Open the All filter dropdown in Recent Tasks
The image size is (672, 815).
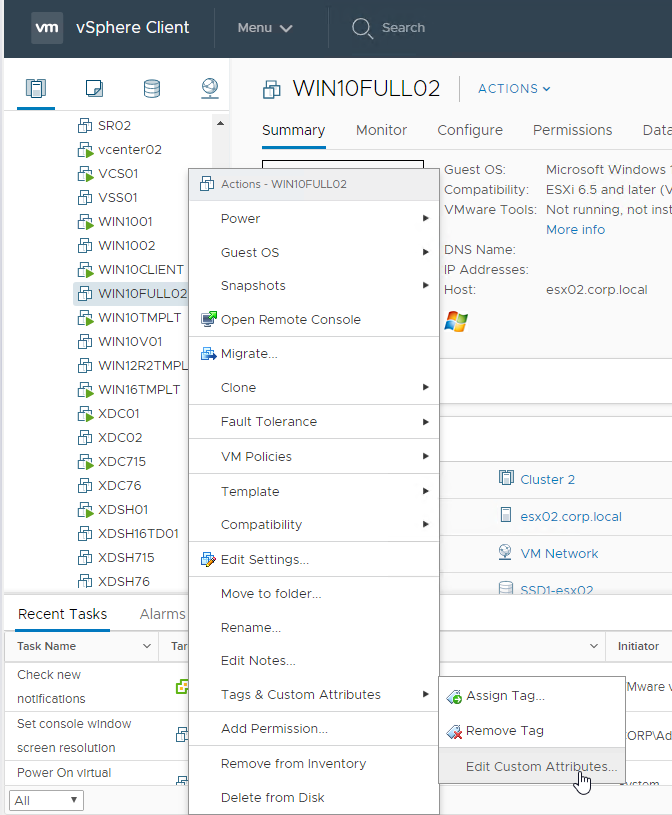46,800
